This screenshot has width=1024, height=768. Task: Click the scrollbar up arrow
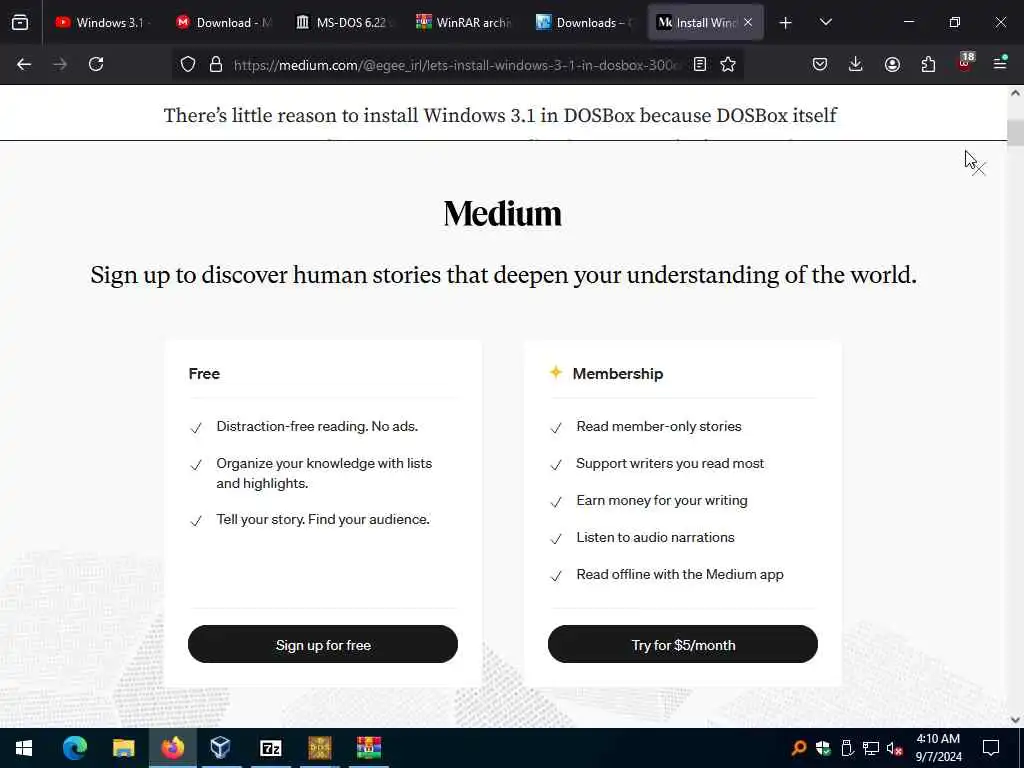(1016, 93)
